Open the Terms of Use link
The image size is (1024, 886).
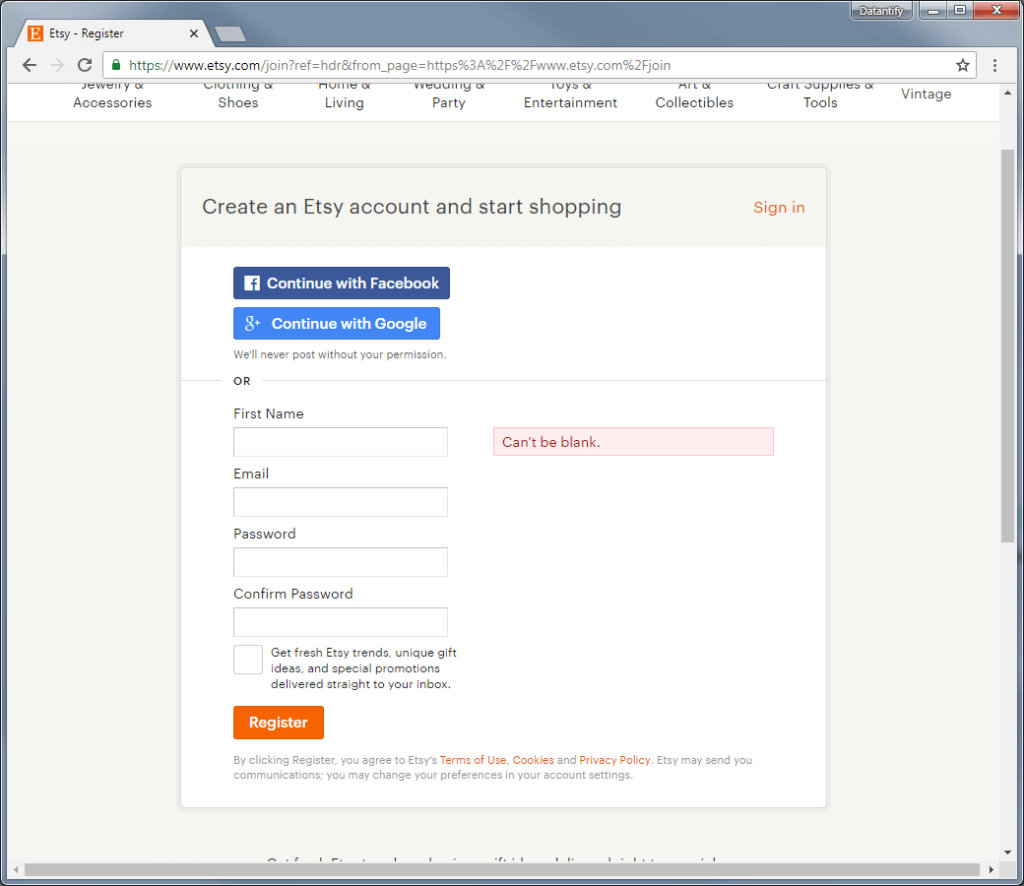click(x=473, y=760)
